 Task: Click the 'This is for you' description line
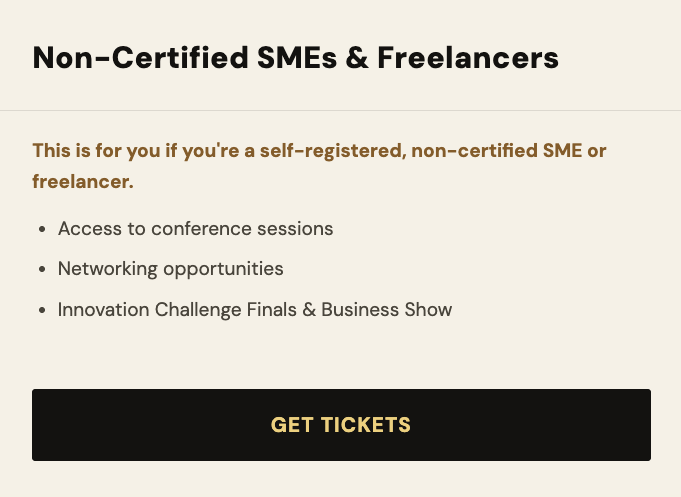point(319,166)
